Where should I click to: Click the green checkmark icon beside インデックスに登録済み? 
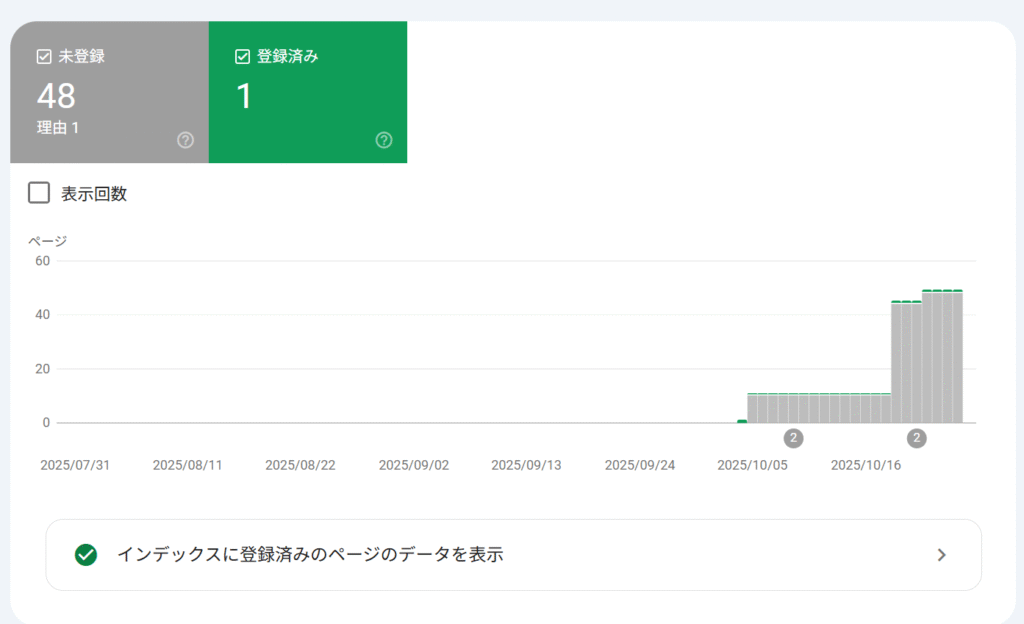click(86, 555)
